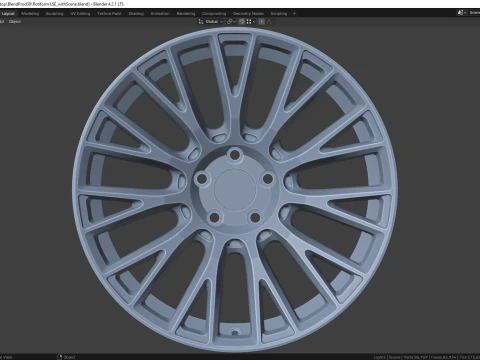The image size is (480, 360).
Task: Expand the snapping options arrow
Action: 254,22
